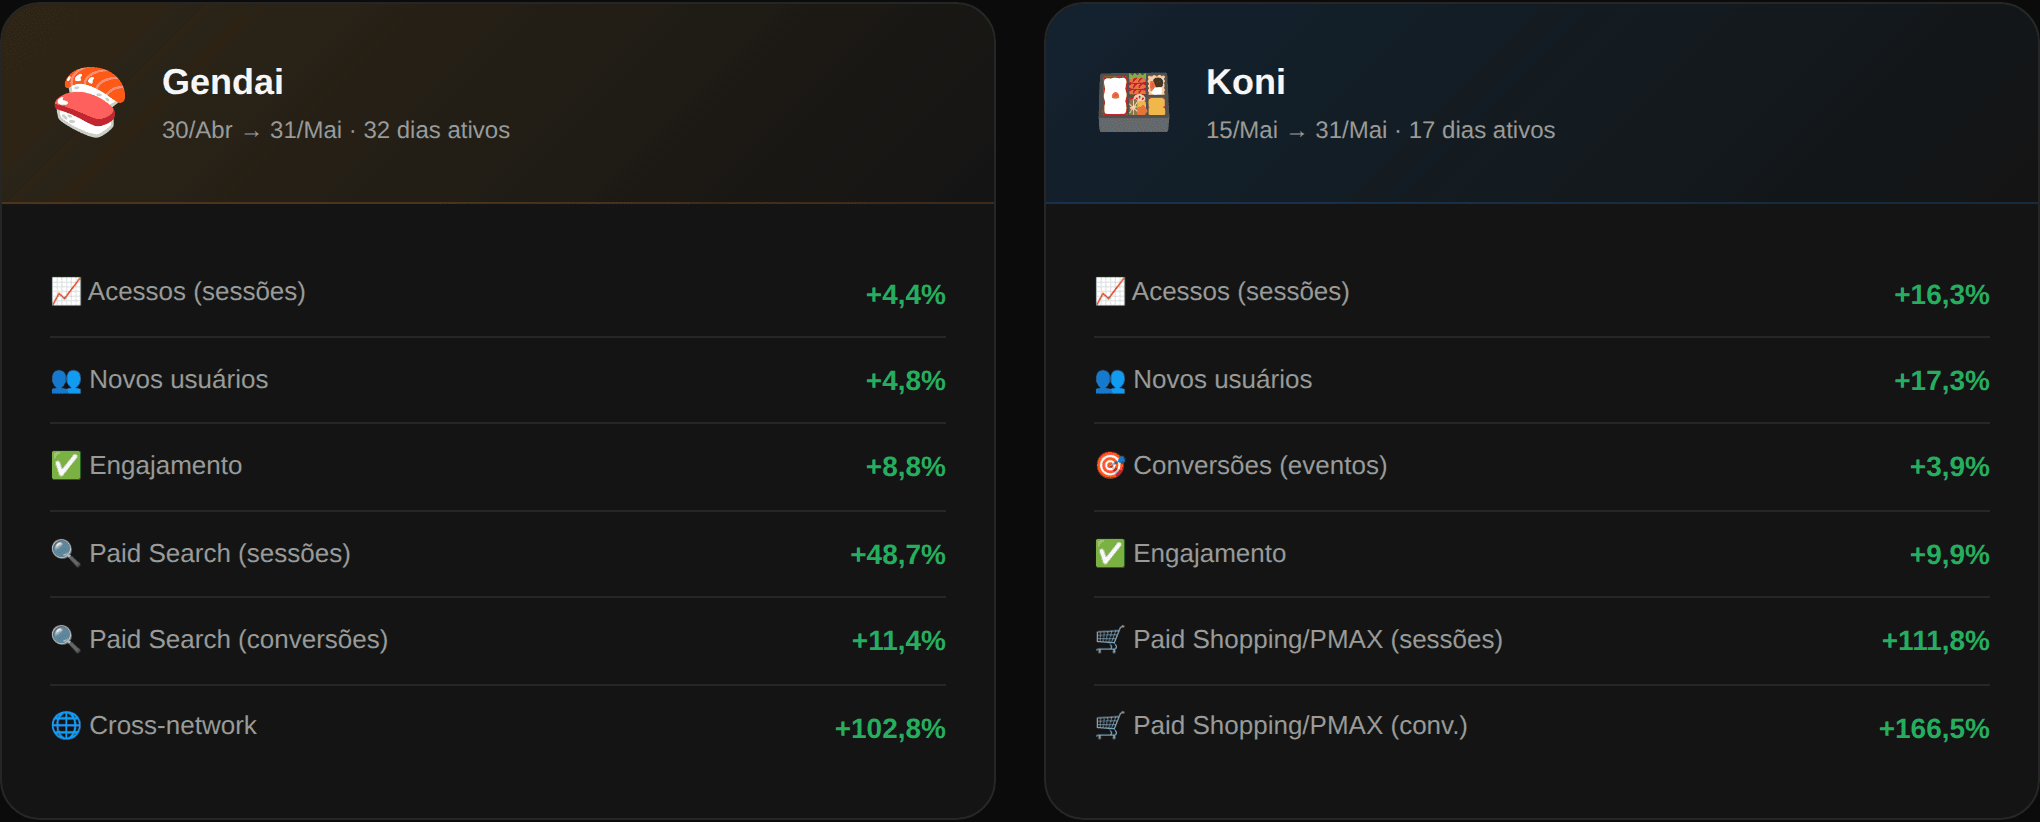Click the users icon beside Gendai Novos usuários

pos(66,380)
